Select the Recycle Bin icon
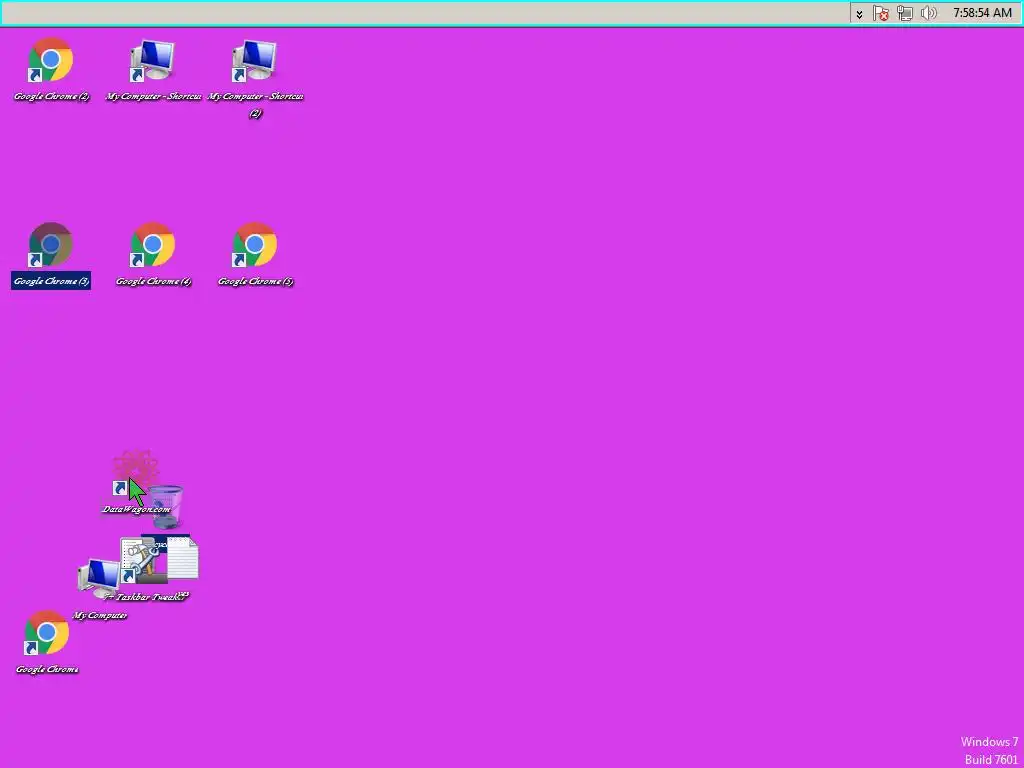1024x768 pixels. [167, 507]
